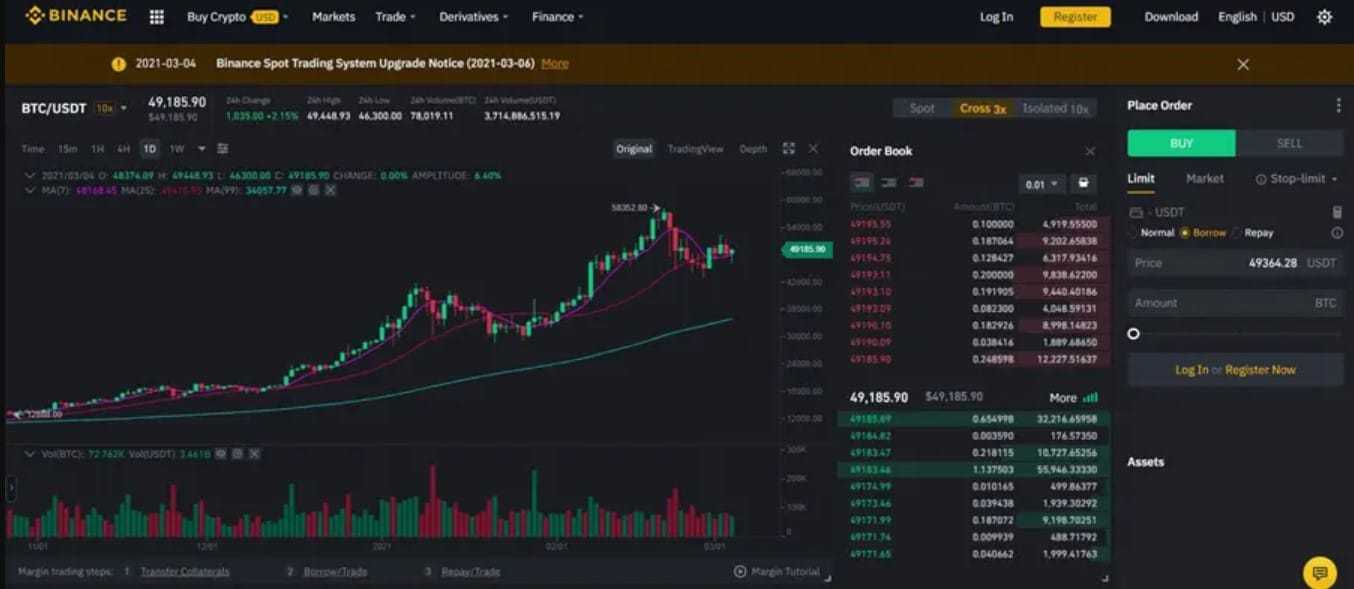Close the Order Book panel
The height and width of the screenshot is (589, 1354).
coord(1090,151)
